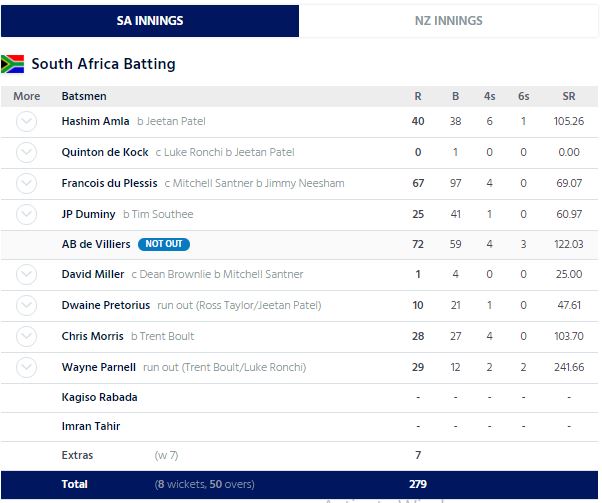The image size is (602, 503).
Task: Expand Quinton de Kock's dismissal details
Action: click(x=27, y=152)
